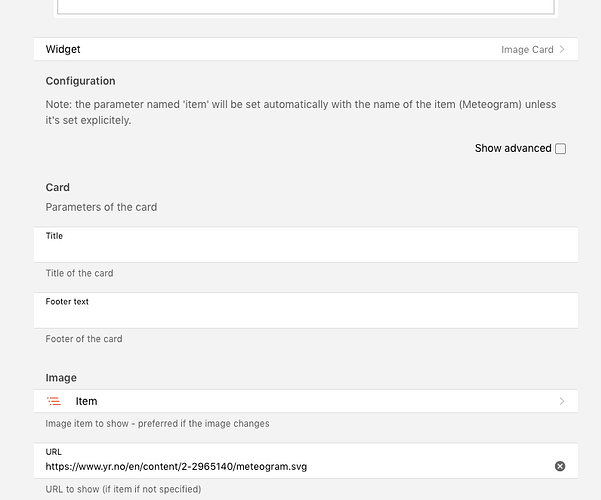This screenshot has width=601, height=500.
Task: Click the Show advanced label text
Action: [513, 148]
